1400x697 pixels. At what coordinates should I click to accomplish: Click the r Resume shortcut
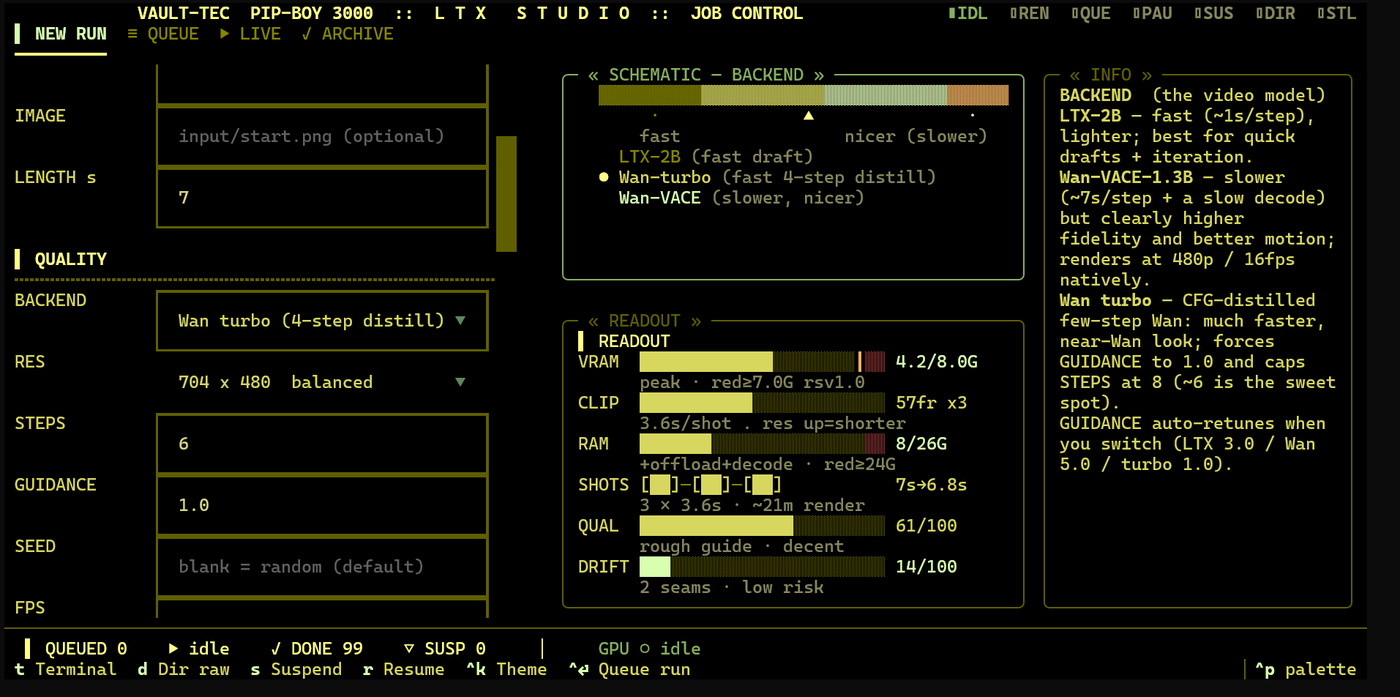pyautogui.click(x=404, y=669)
